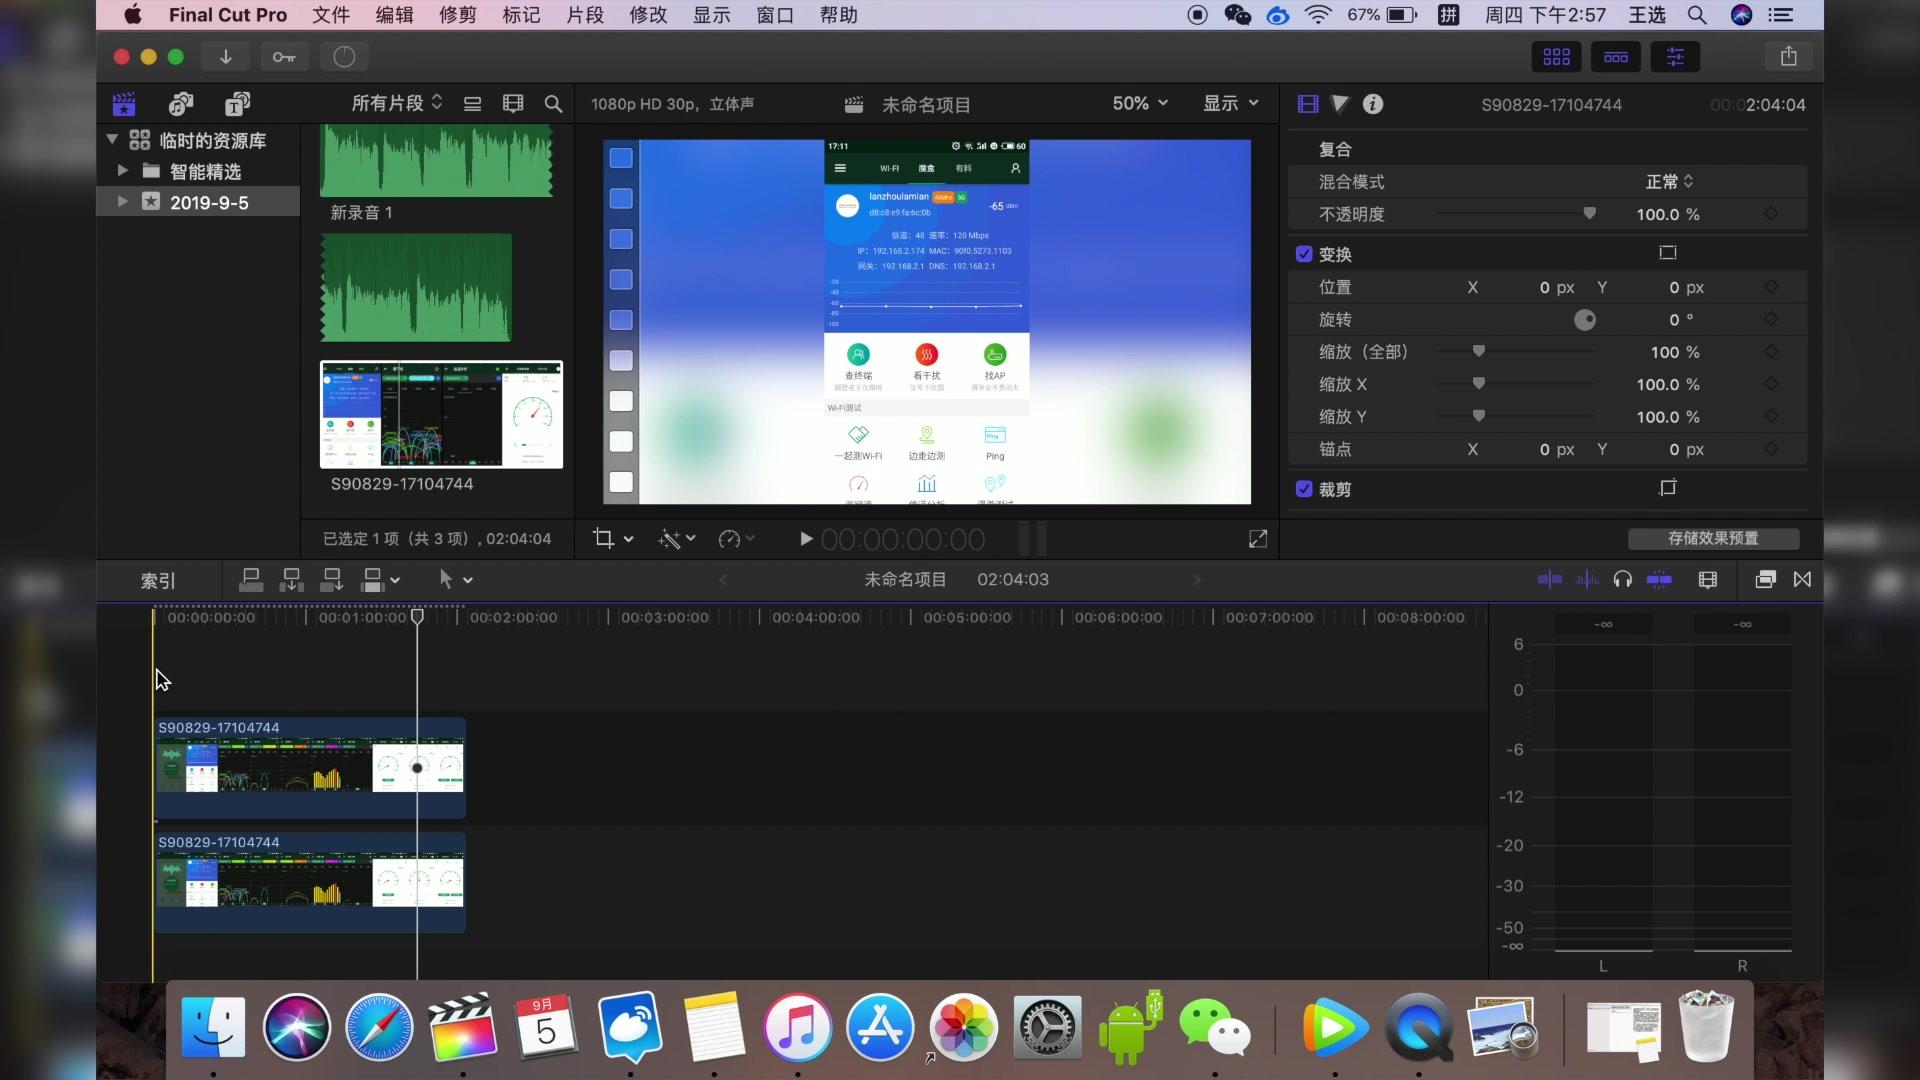The image size is (1920, 1080).
Task: Play the viewer video
Action: coord(806,539)
